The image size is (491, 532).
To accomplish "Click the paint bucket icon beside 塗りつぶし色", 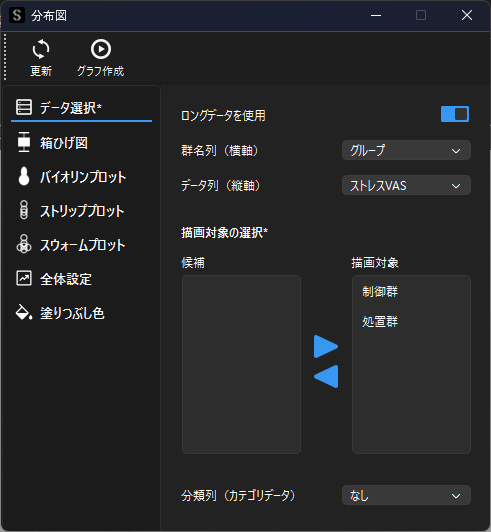I will (24, 312).
